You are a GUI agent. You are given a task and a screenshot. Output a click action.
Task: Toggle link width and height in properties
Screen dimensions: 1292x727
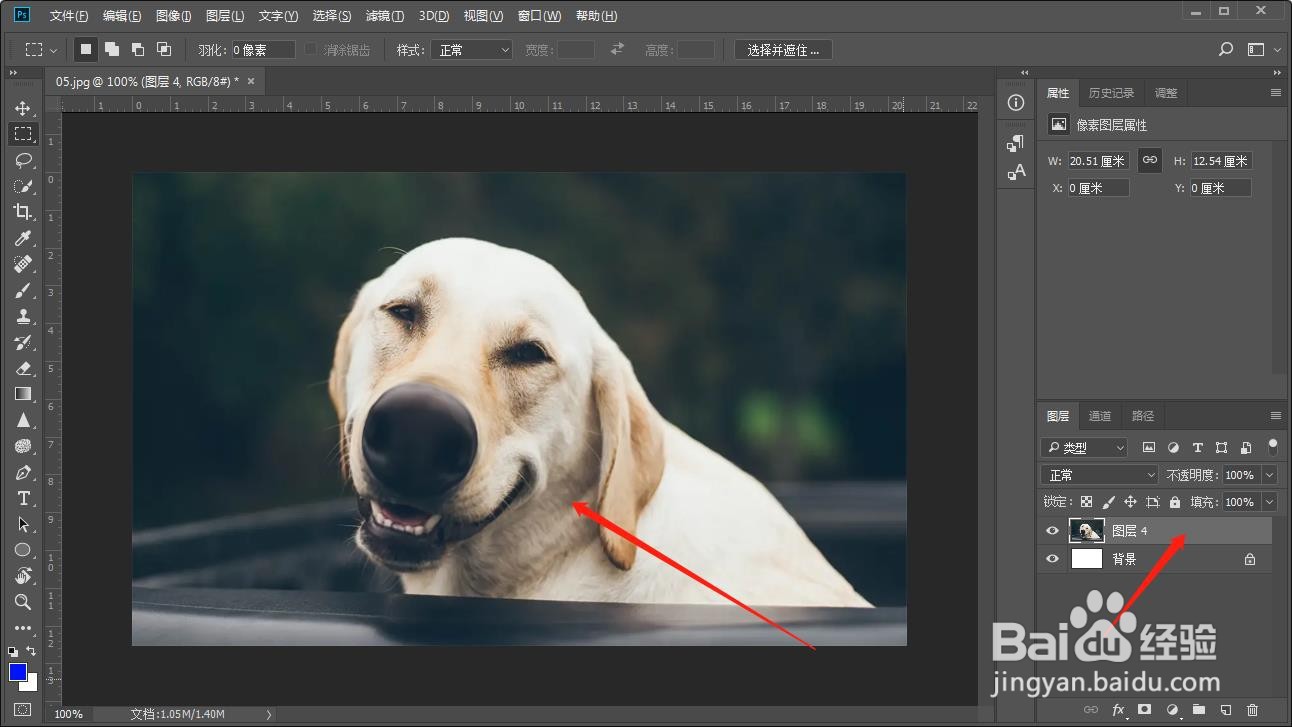click(x=1150, y=160)
